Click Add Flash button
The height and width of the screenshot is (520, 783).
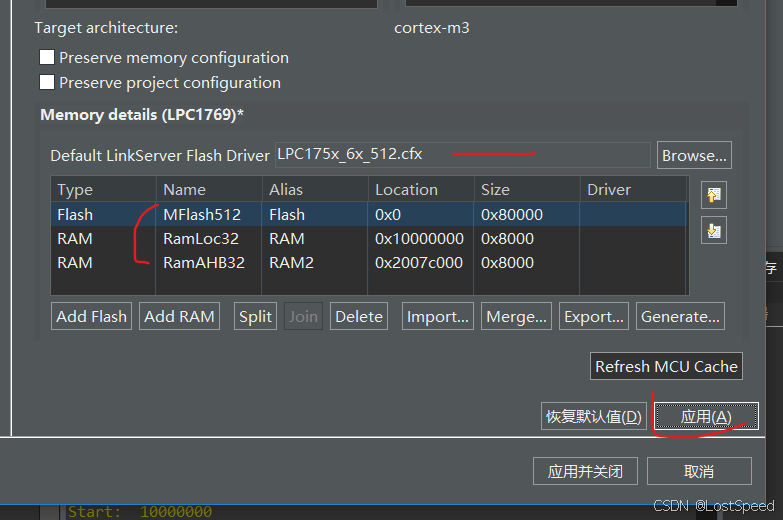point(91,316)
